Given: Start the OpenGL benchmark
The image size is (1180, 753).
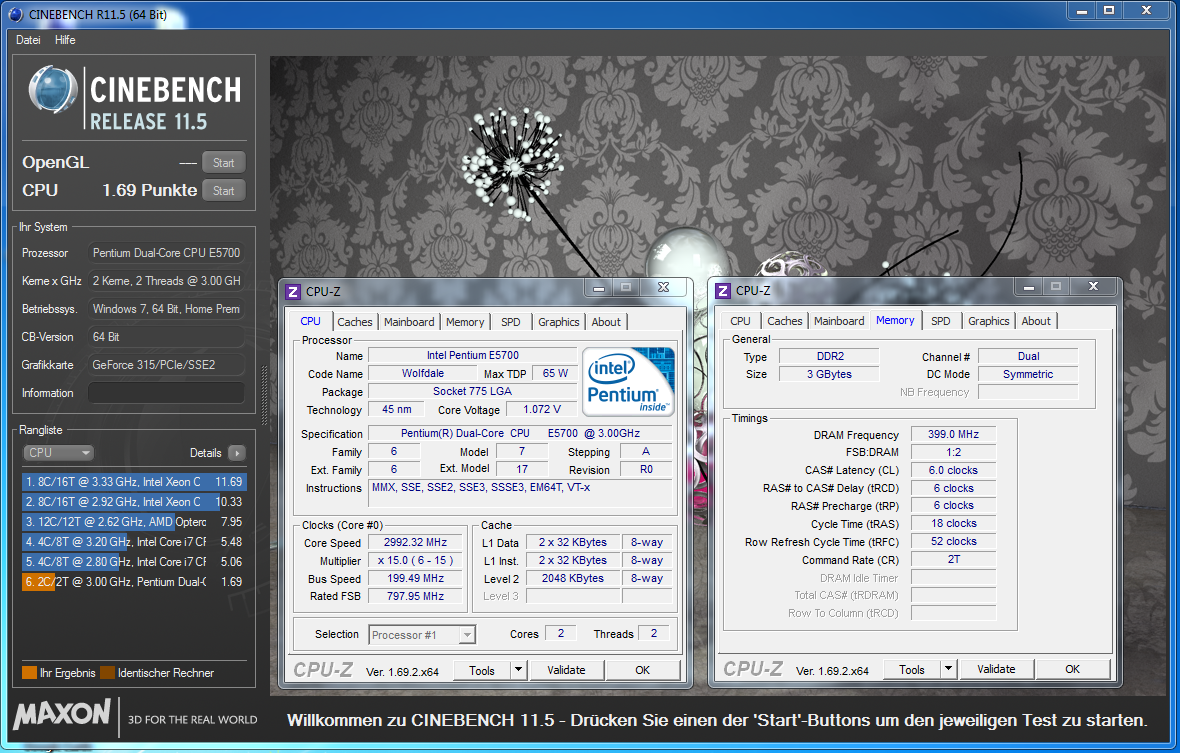Looking at the screenshot, I should (224, 162).
